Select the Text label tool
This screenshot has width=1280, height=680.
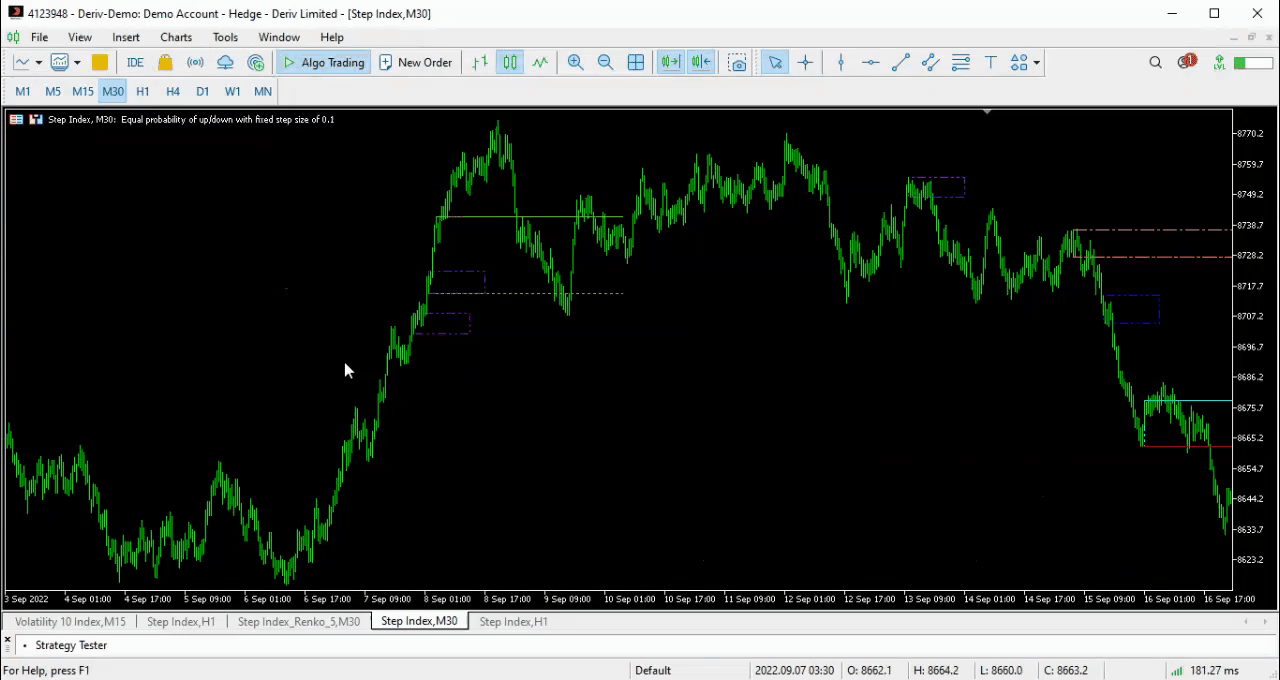pos(990,62)
